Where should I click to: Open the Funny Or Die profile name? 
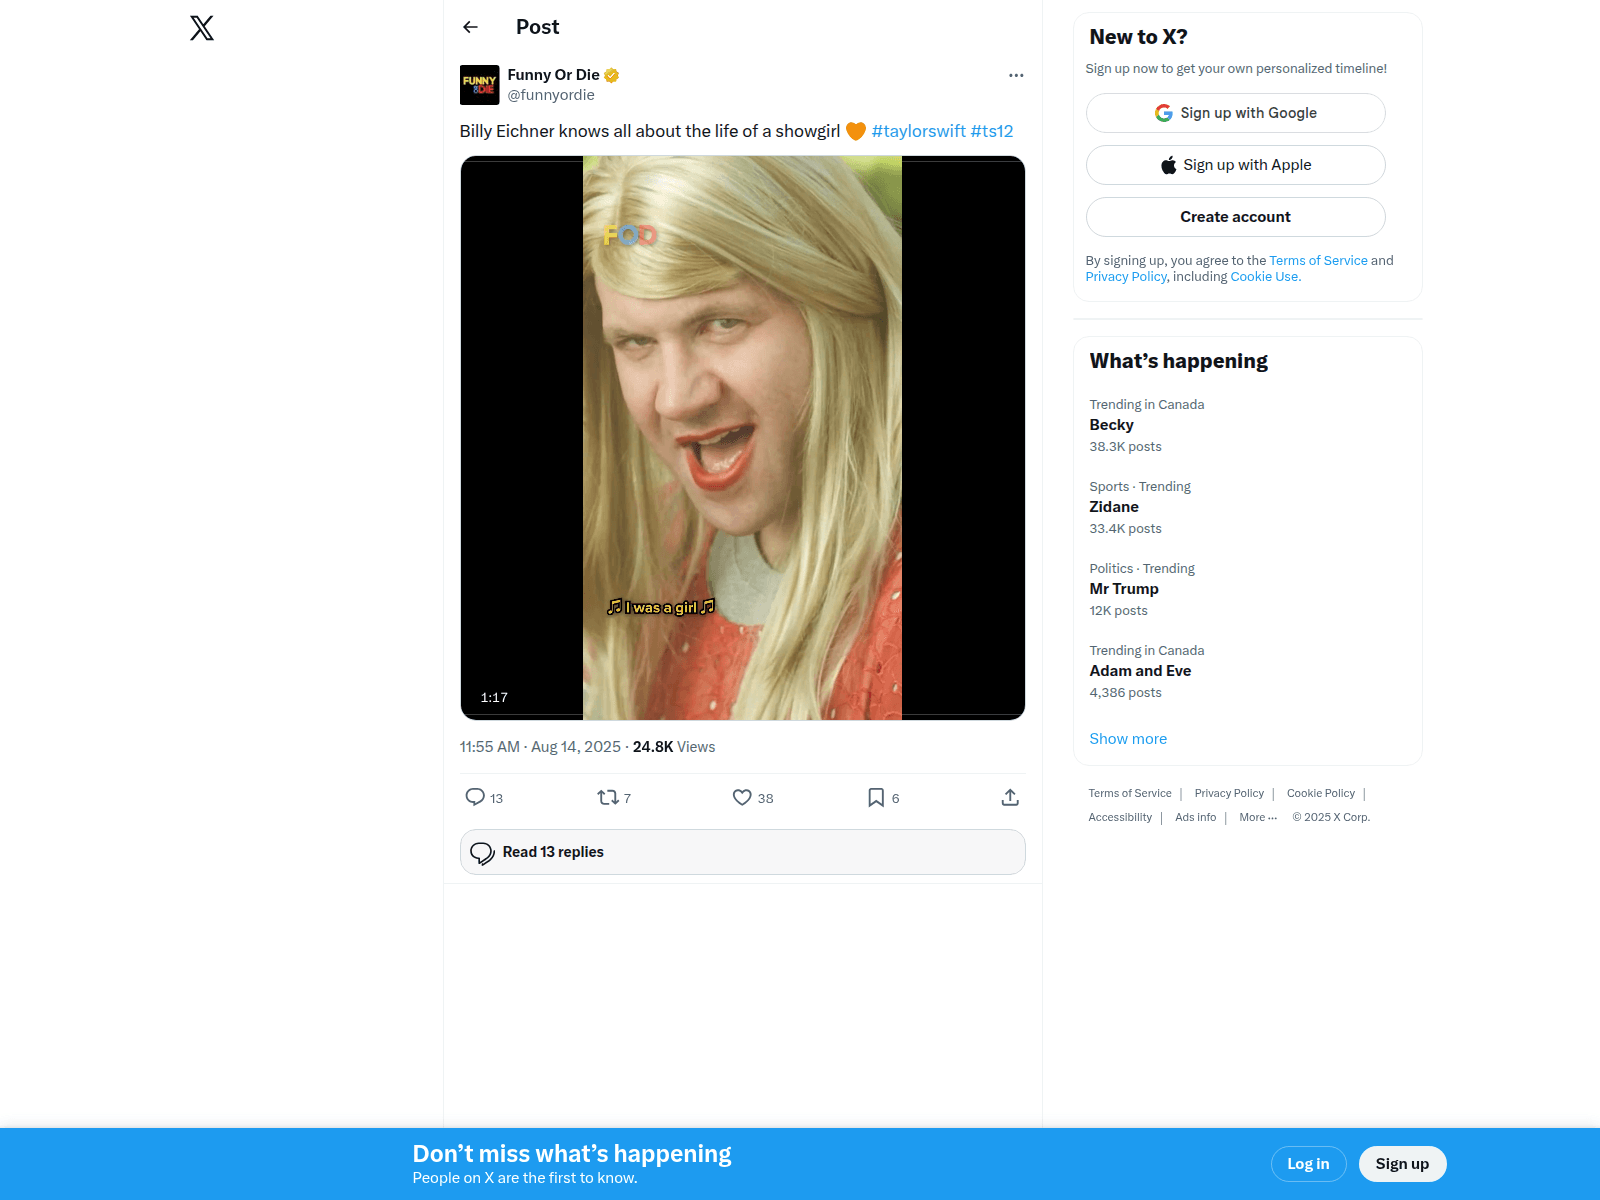pyautogui.click(x=553, y=75)
